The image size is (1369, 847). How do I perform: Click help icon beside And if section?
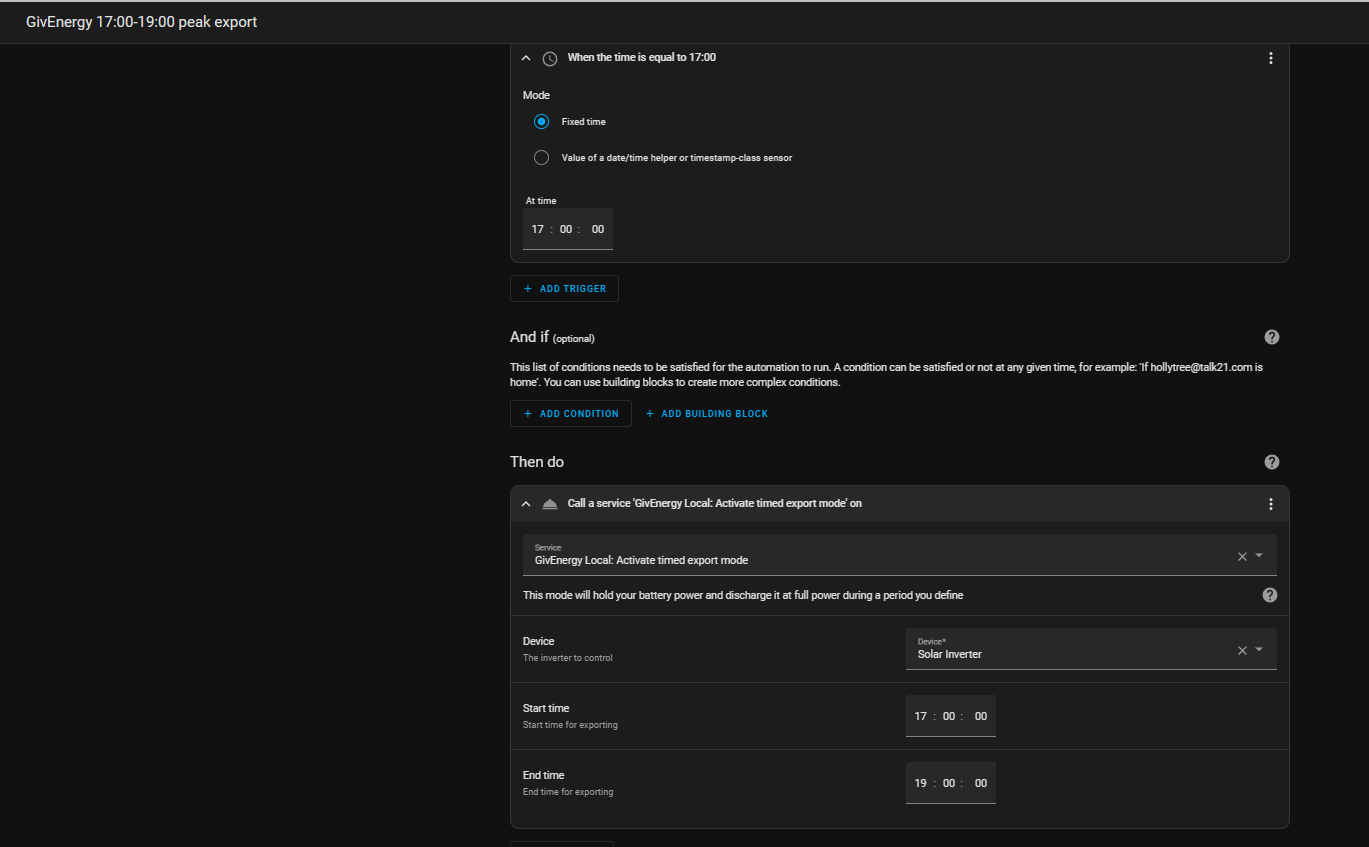(1272, 337)
